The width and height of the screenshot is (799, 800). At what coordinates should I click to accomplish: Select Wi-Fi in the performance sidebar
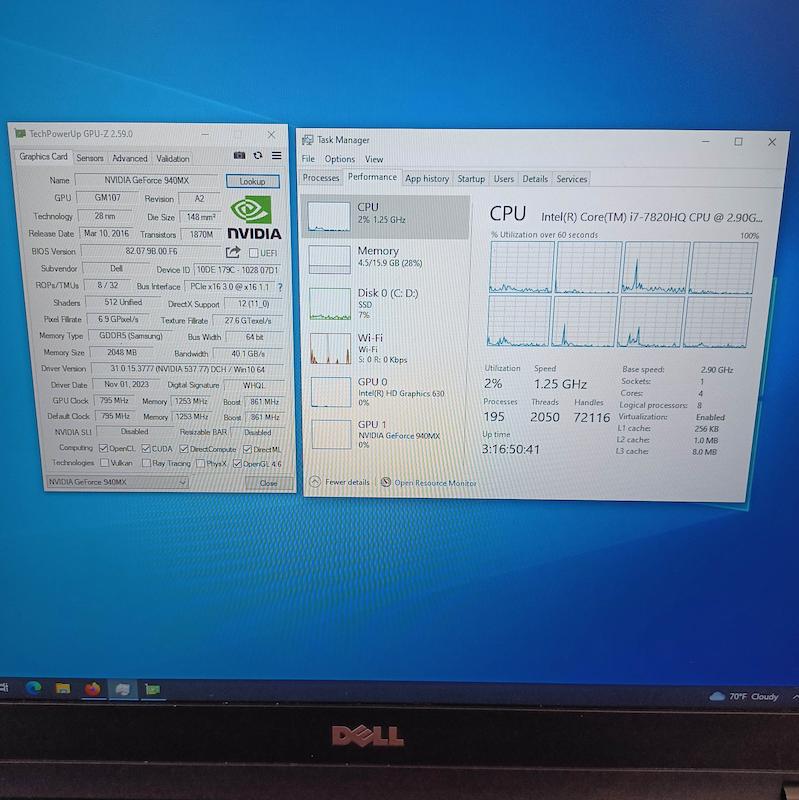point(386,348)
